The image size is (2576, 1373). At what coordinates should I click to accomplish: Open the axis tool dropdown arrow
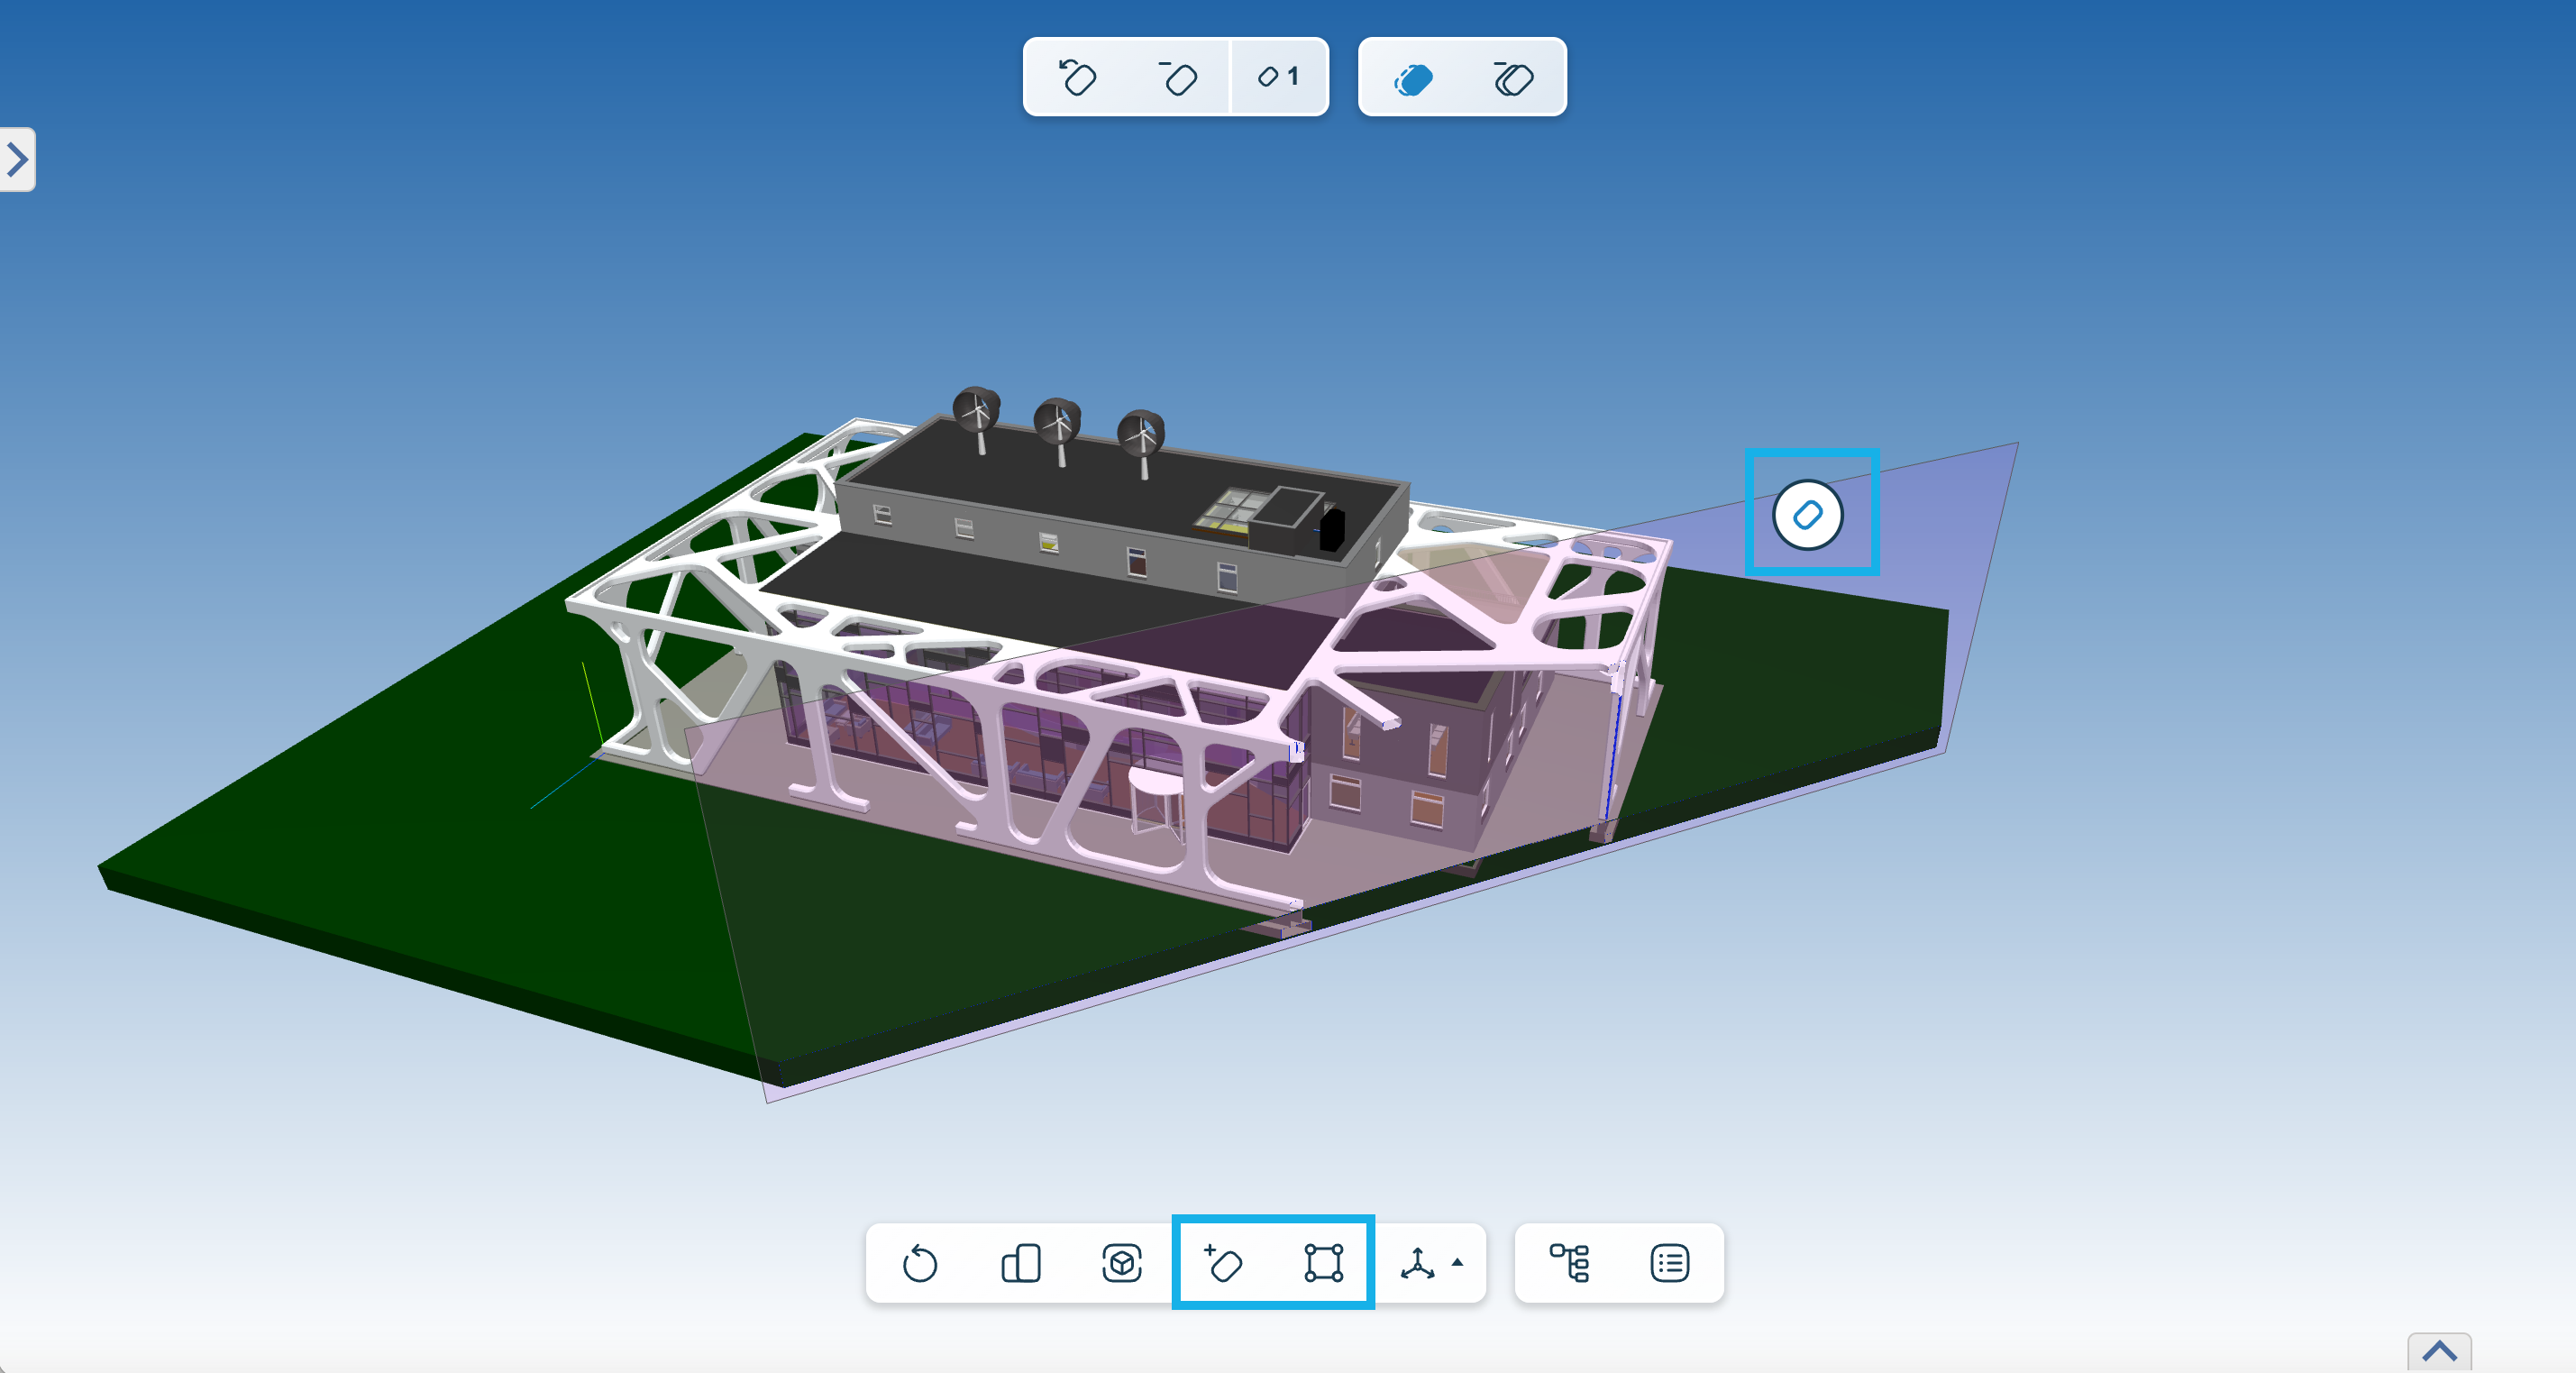coord(1458,1262)
